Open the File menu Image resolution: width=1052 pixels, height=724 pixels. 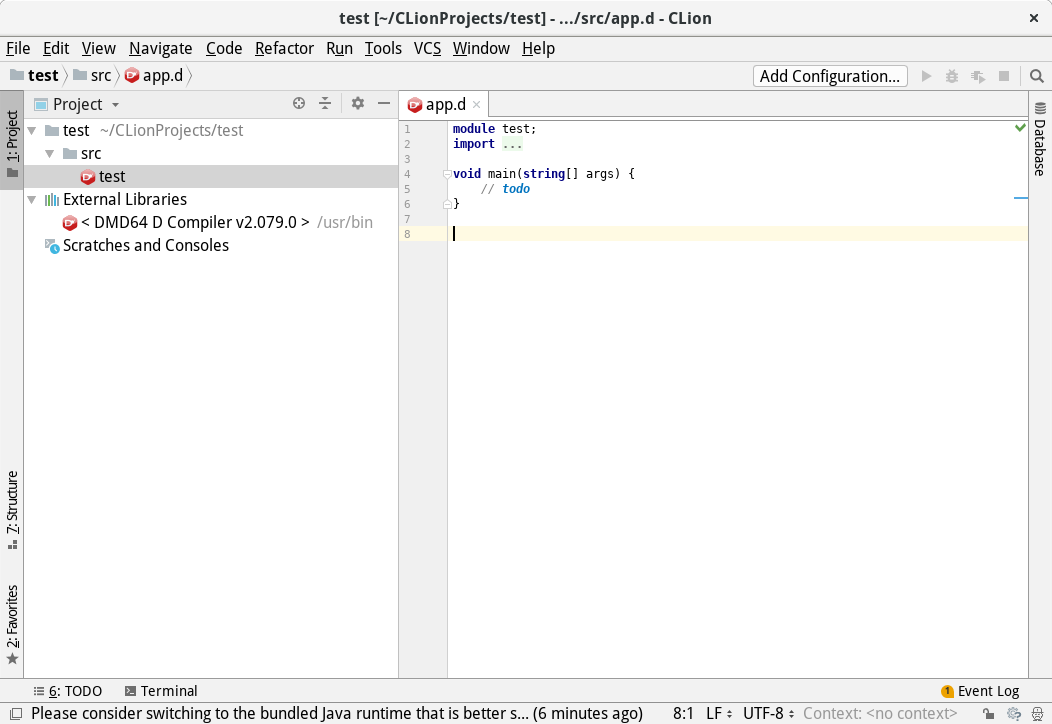[x=18, y=48]
